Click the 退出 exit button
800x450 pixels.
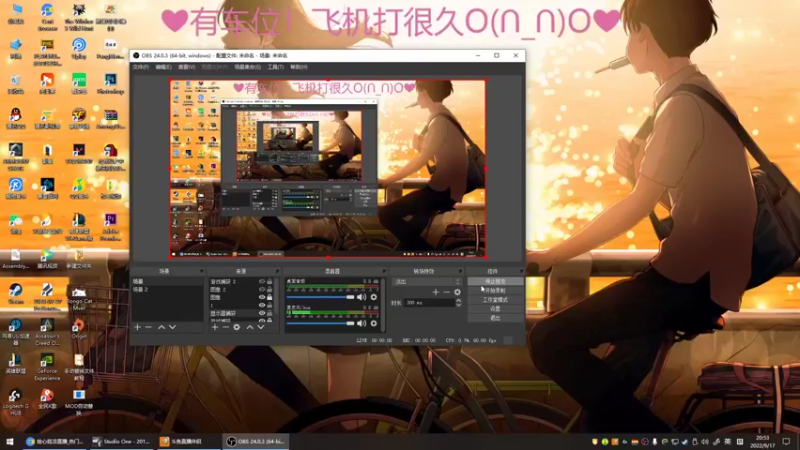[495, 318]
